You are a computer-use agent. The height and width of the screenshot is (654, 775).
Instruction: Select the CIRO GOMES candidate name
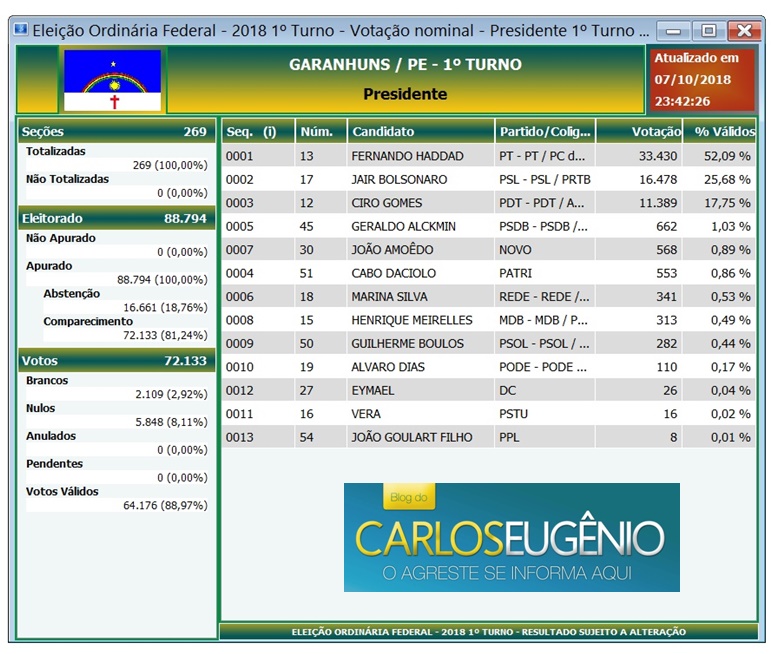click(x=387, y=203)
